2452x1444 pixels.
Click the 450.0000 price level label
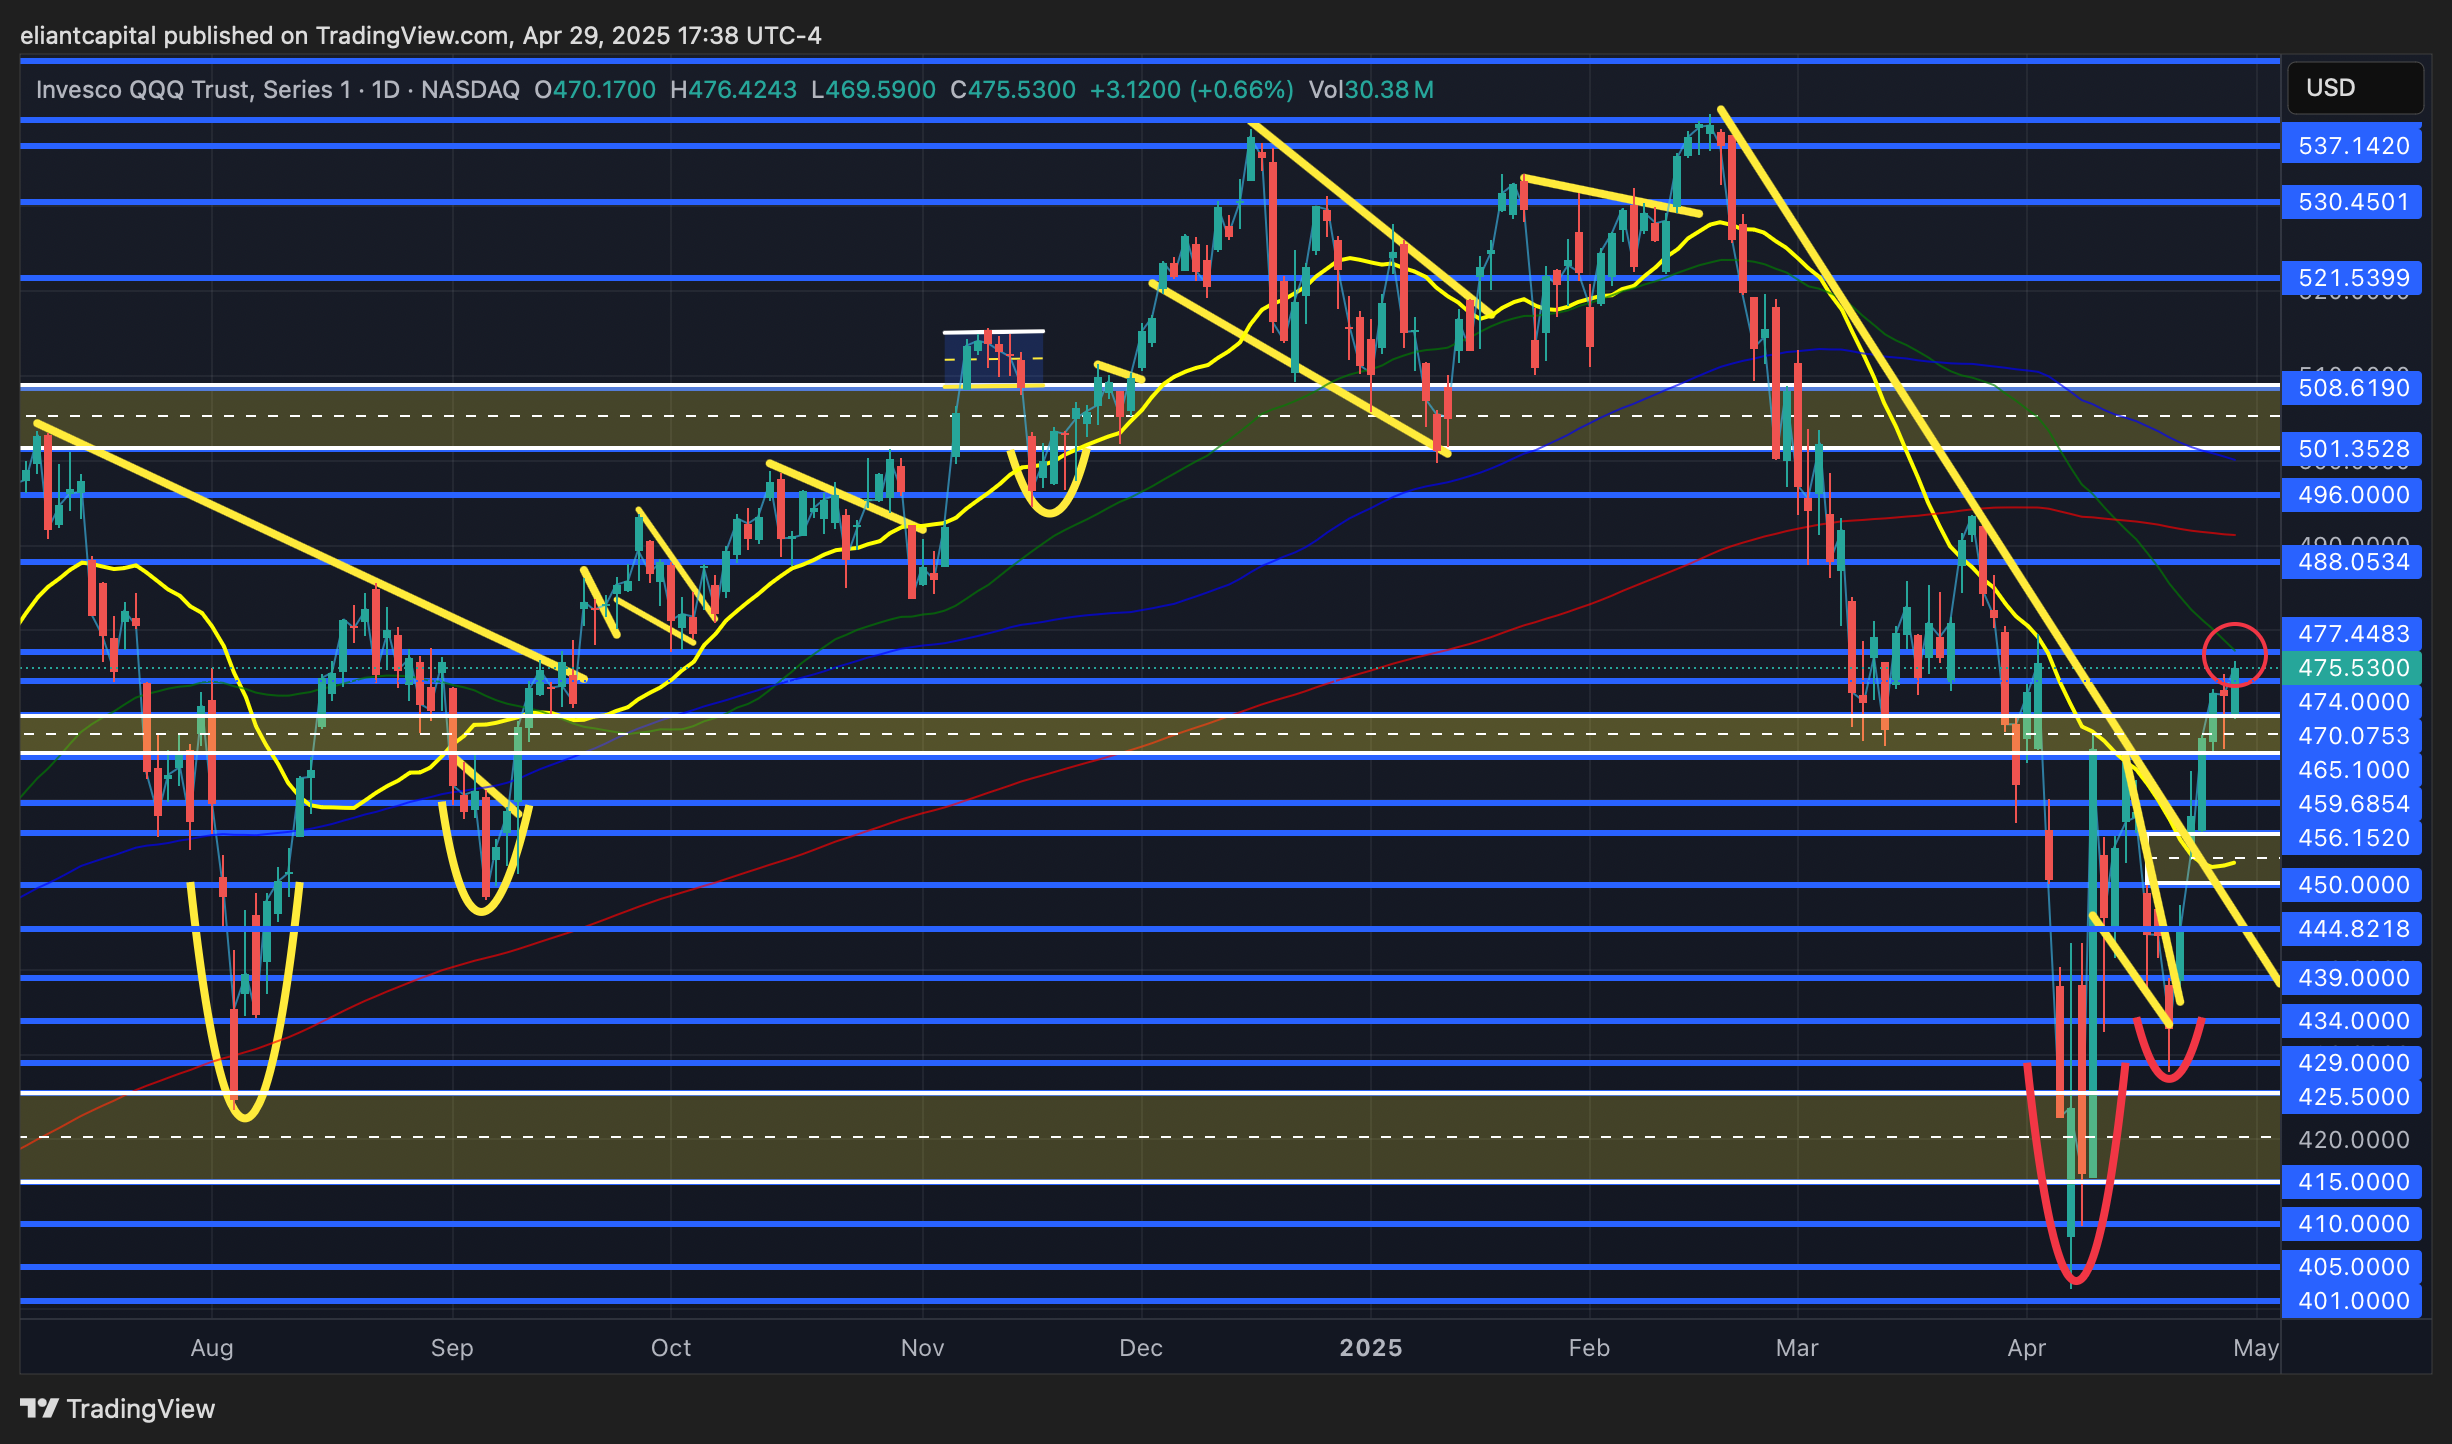(x=2352, y=885)
